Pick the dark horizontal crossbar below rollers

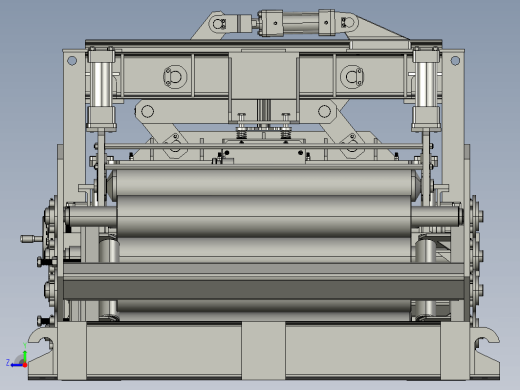tap(263, 289)
